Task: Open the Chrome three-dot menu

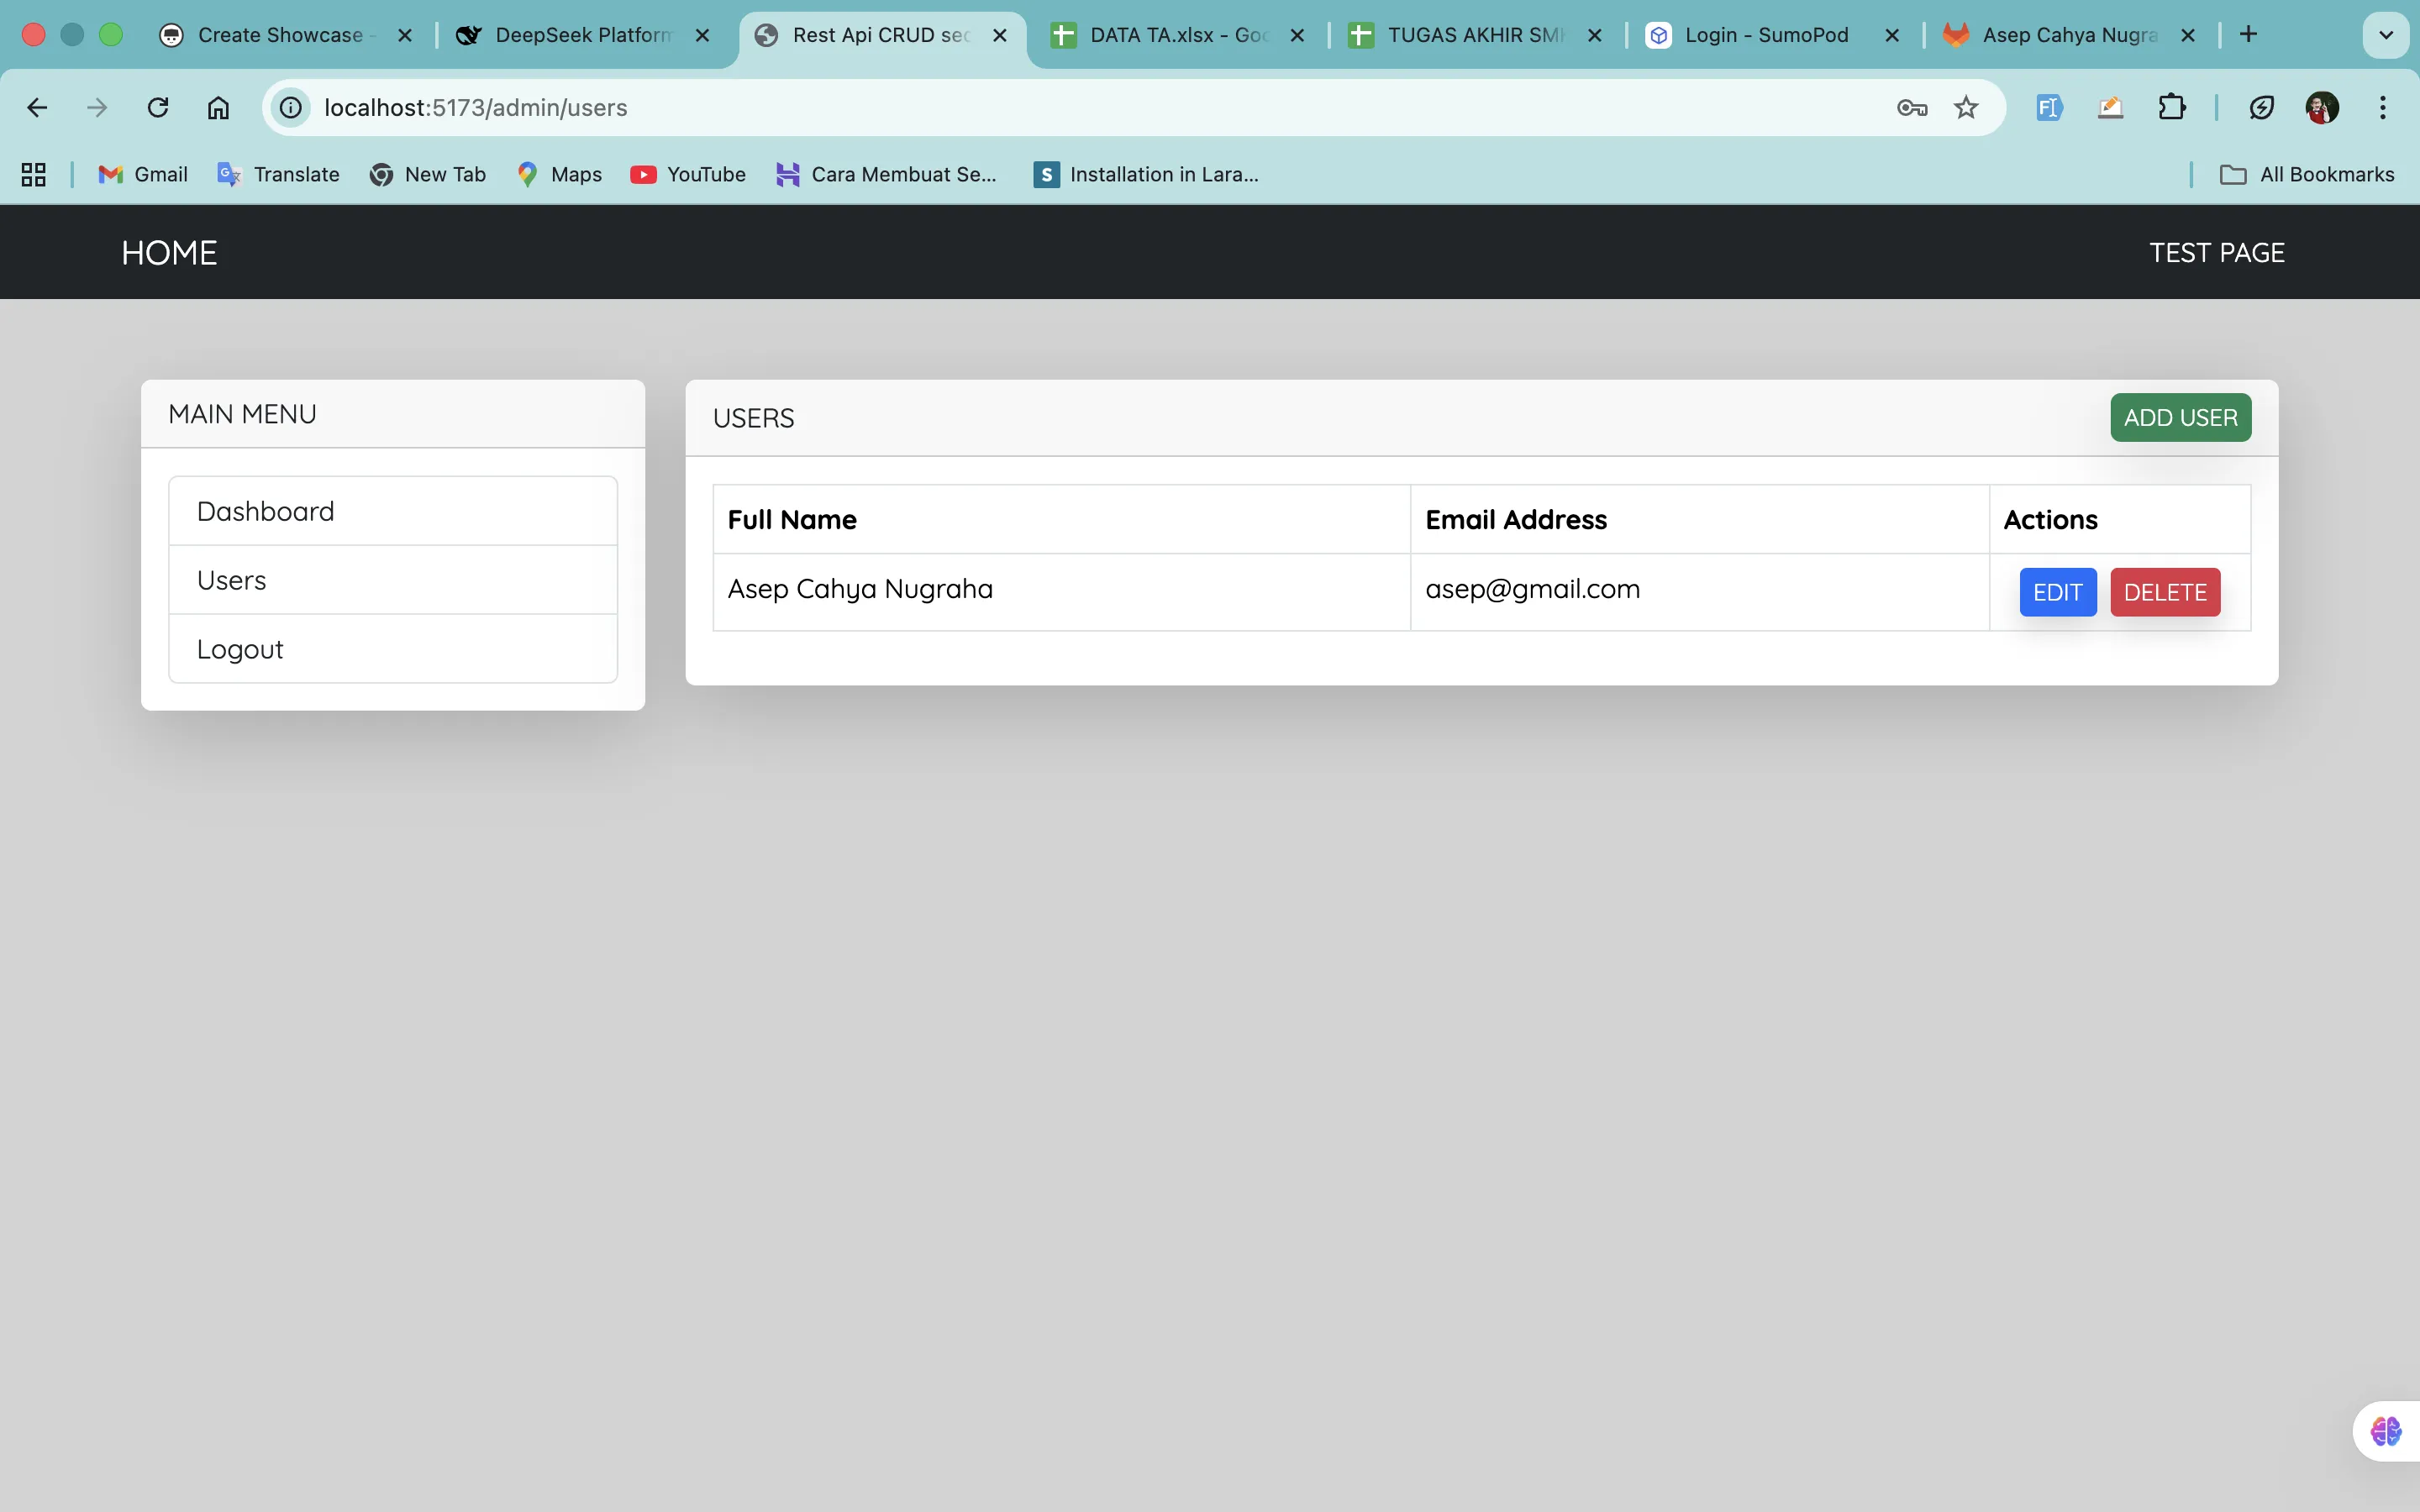Action: click(x=2383, y=107)
